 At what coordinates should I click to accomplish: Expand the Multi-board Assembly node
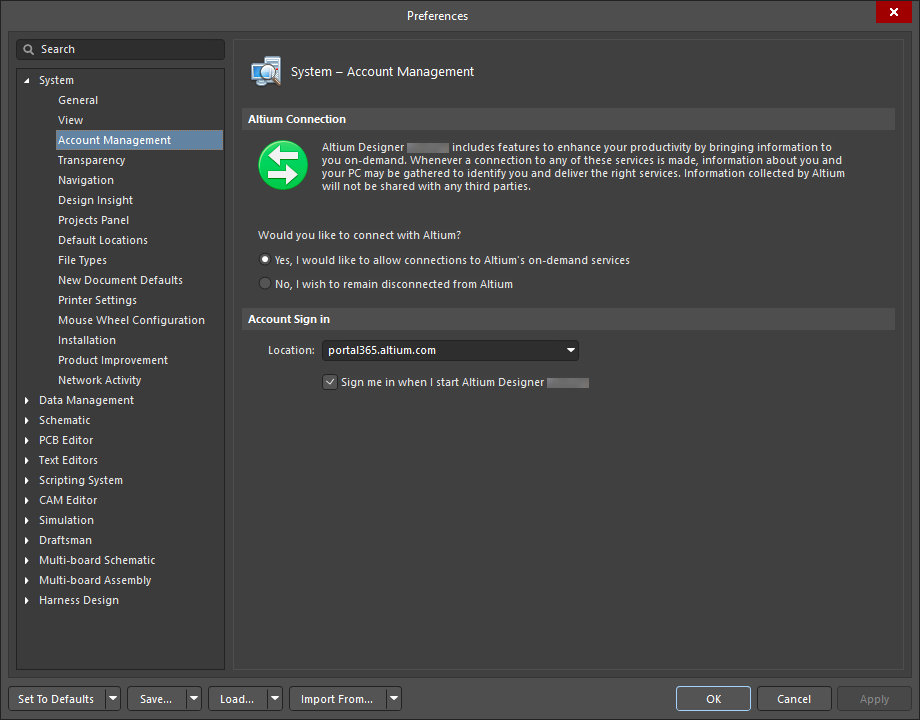coord(26,580)
